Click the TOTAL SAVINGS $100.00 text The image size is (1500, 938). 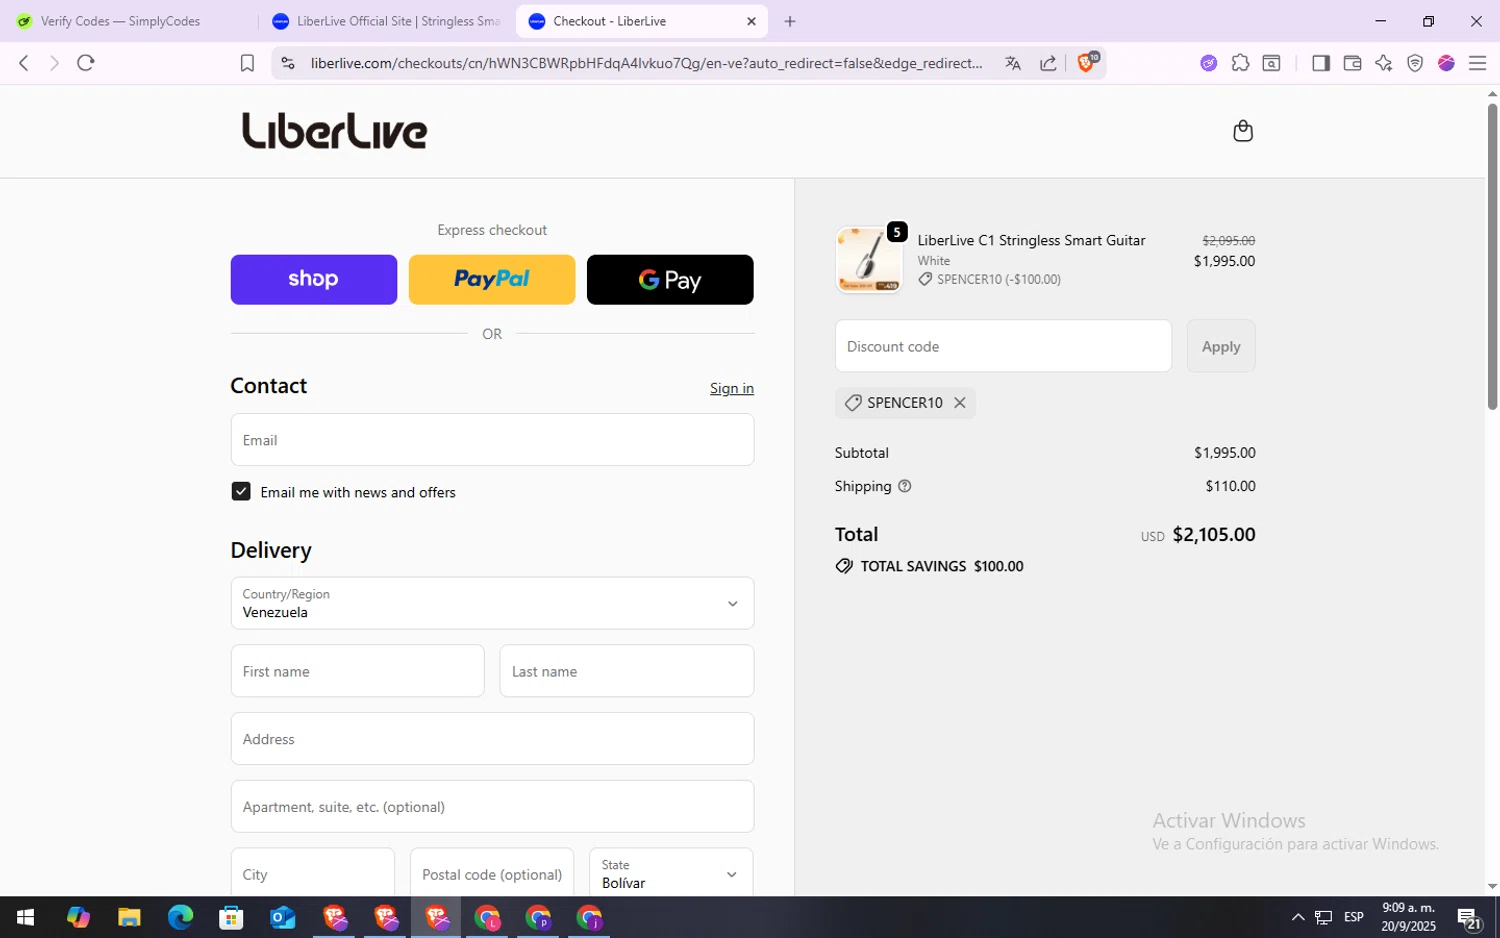click(942, 566)
